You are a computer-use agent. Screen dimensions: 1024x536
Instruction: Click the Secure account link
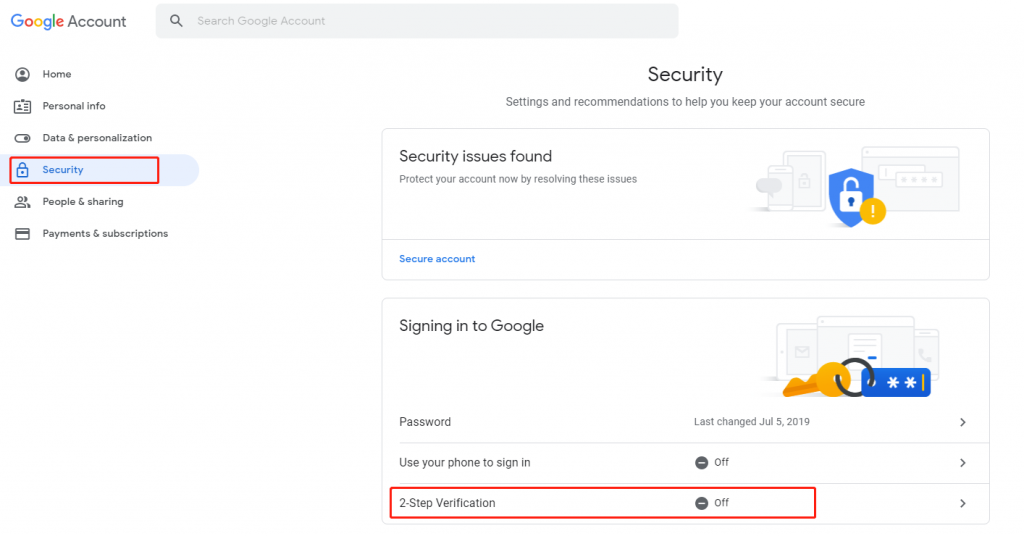point(437,259)
